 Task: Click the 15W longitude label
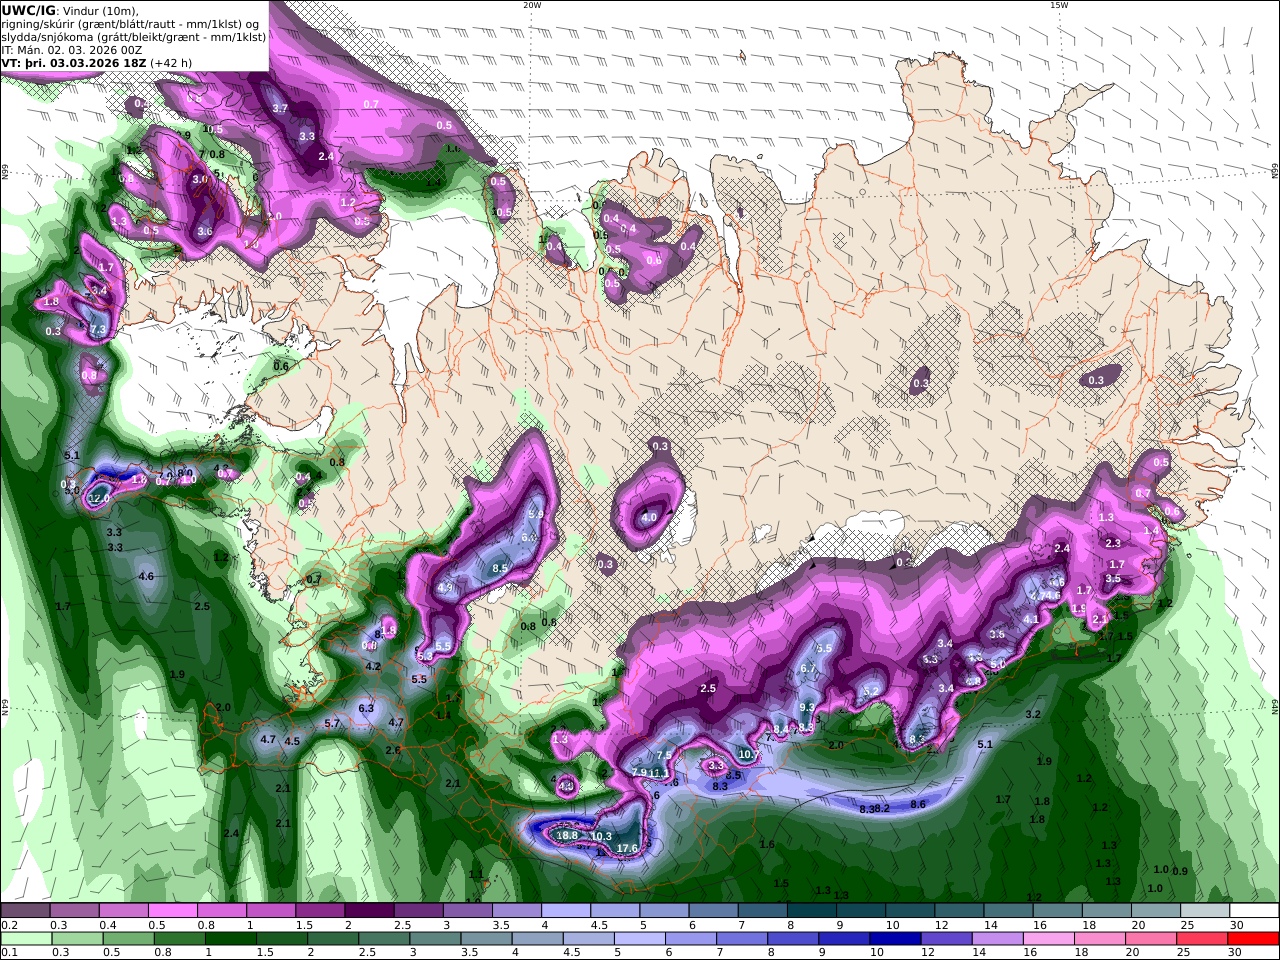1058,5
